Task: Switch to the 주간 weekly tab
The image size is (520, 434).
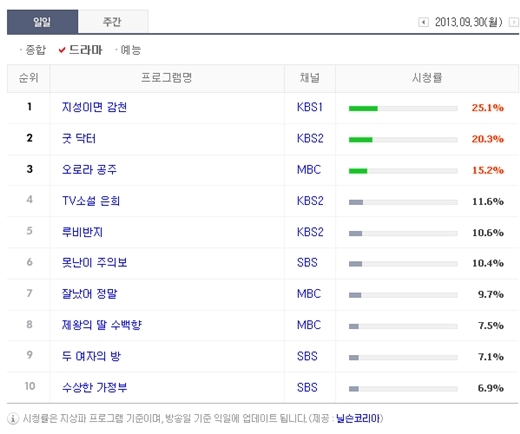Action: 113,22
